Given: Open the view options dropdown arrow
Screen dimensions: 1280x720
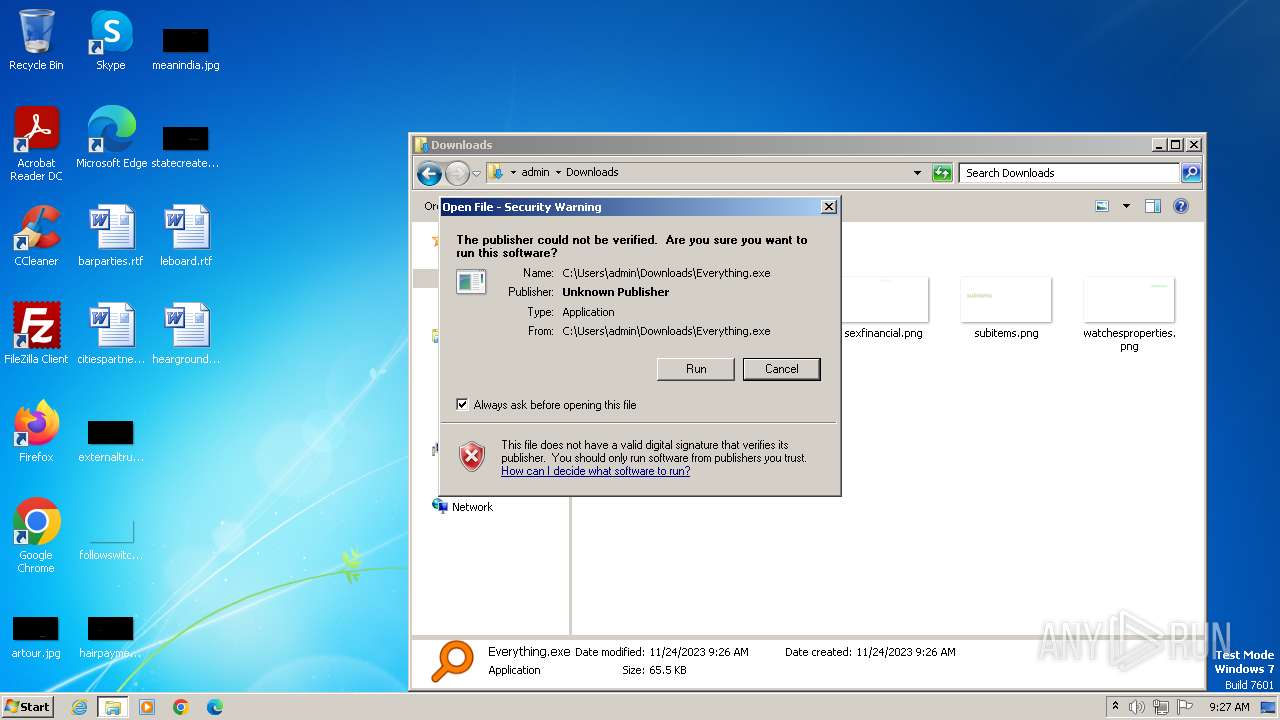Looking at the screenshot, I should tap(1126, 206).
